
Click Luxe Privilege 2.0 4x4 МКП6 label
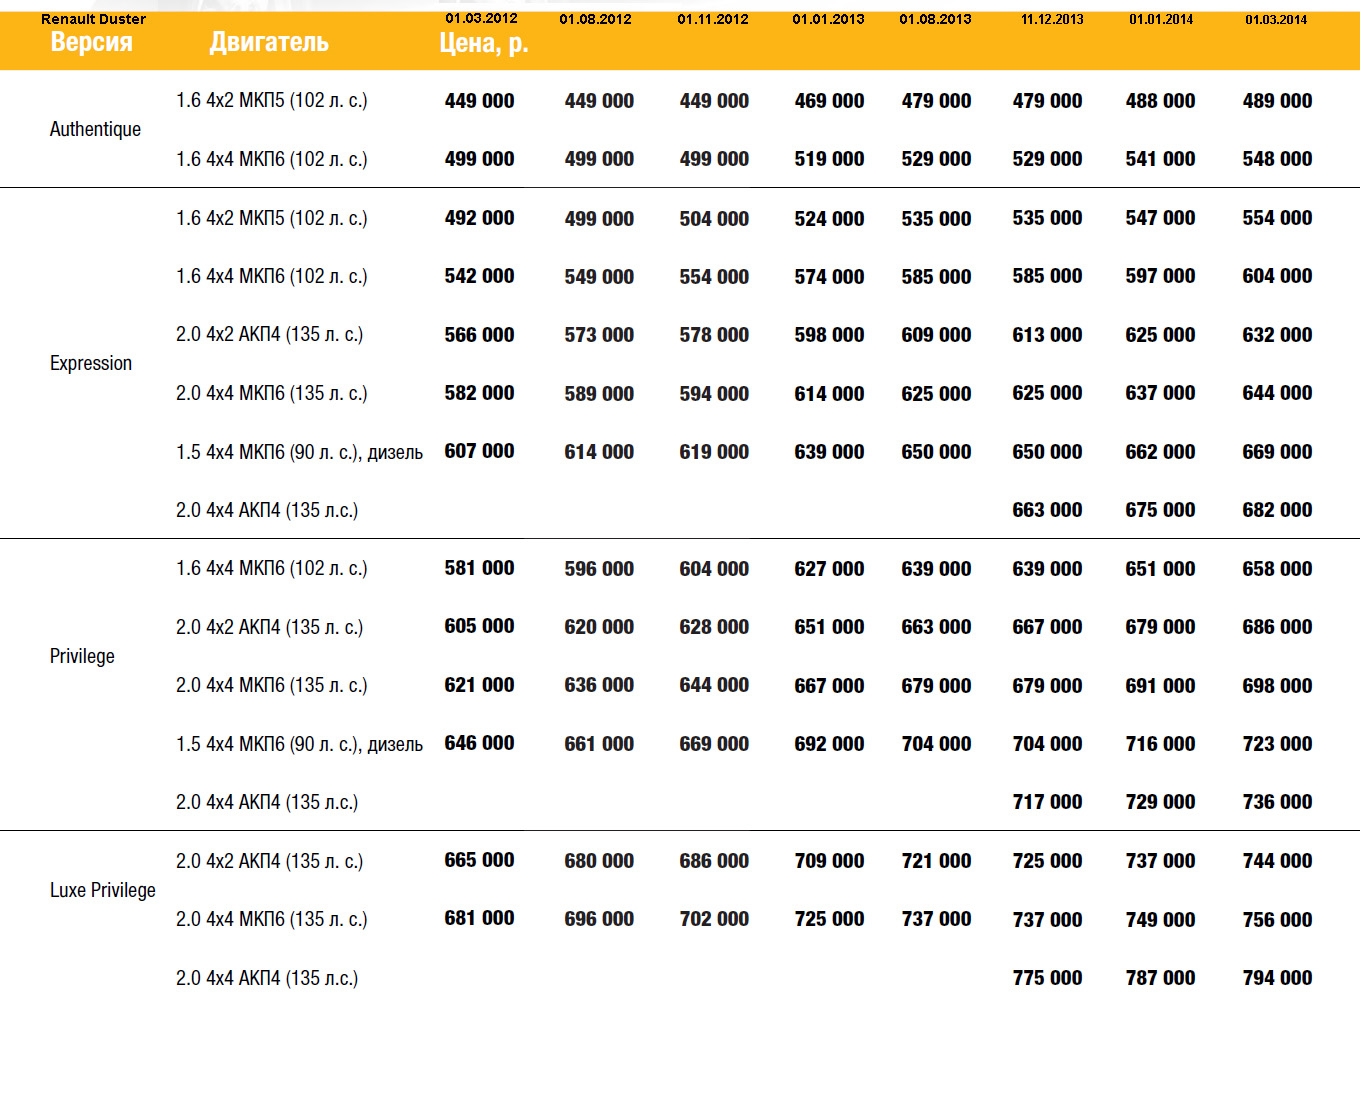[272, 919]
